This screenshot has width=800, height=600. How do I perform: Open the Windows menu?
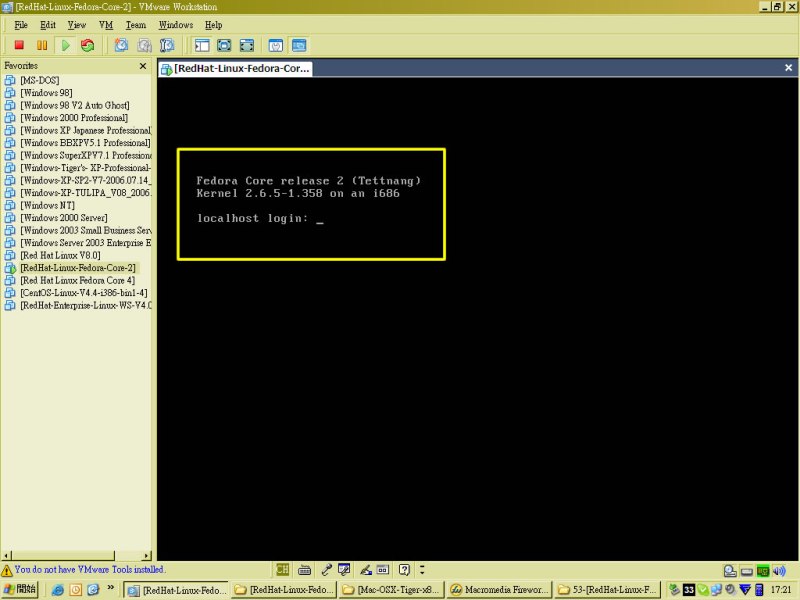point(176,25)
